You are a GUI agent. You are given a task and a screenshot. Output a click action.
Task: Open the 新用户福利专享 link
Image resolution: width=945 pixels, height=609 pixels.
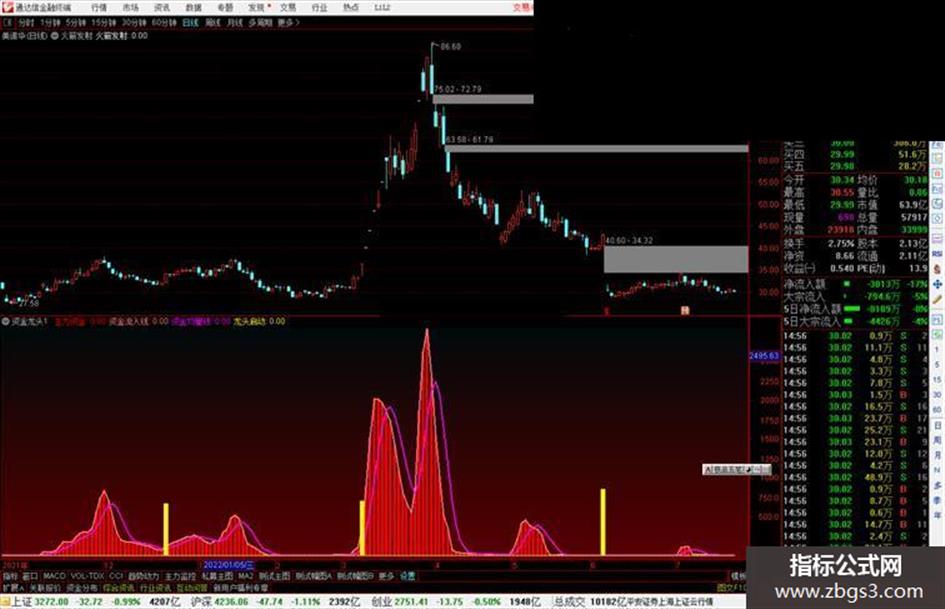[240, 587]
